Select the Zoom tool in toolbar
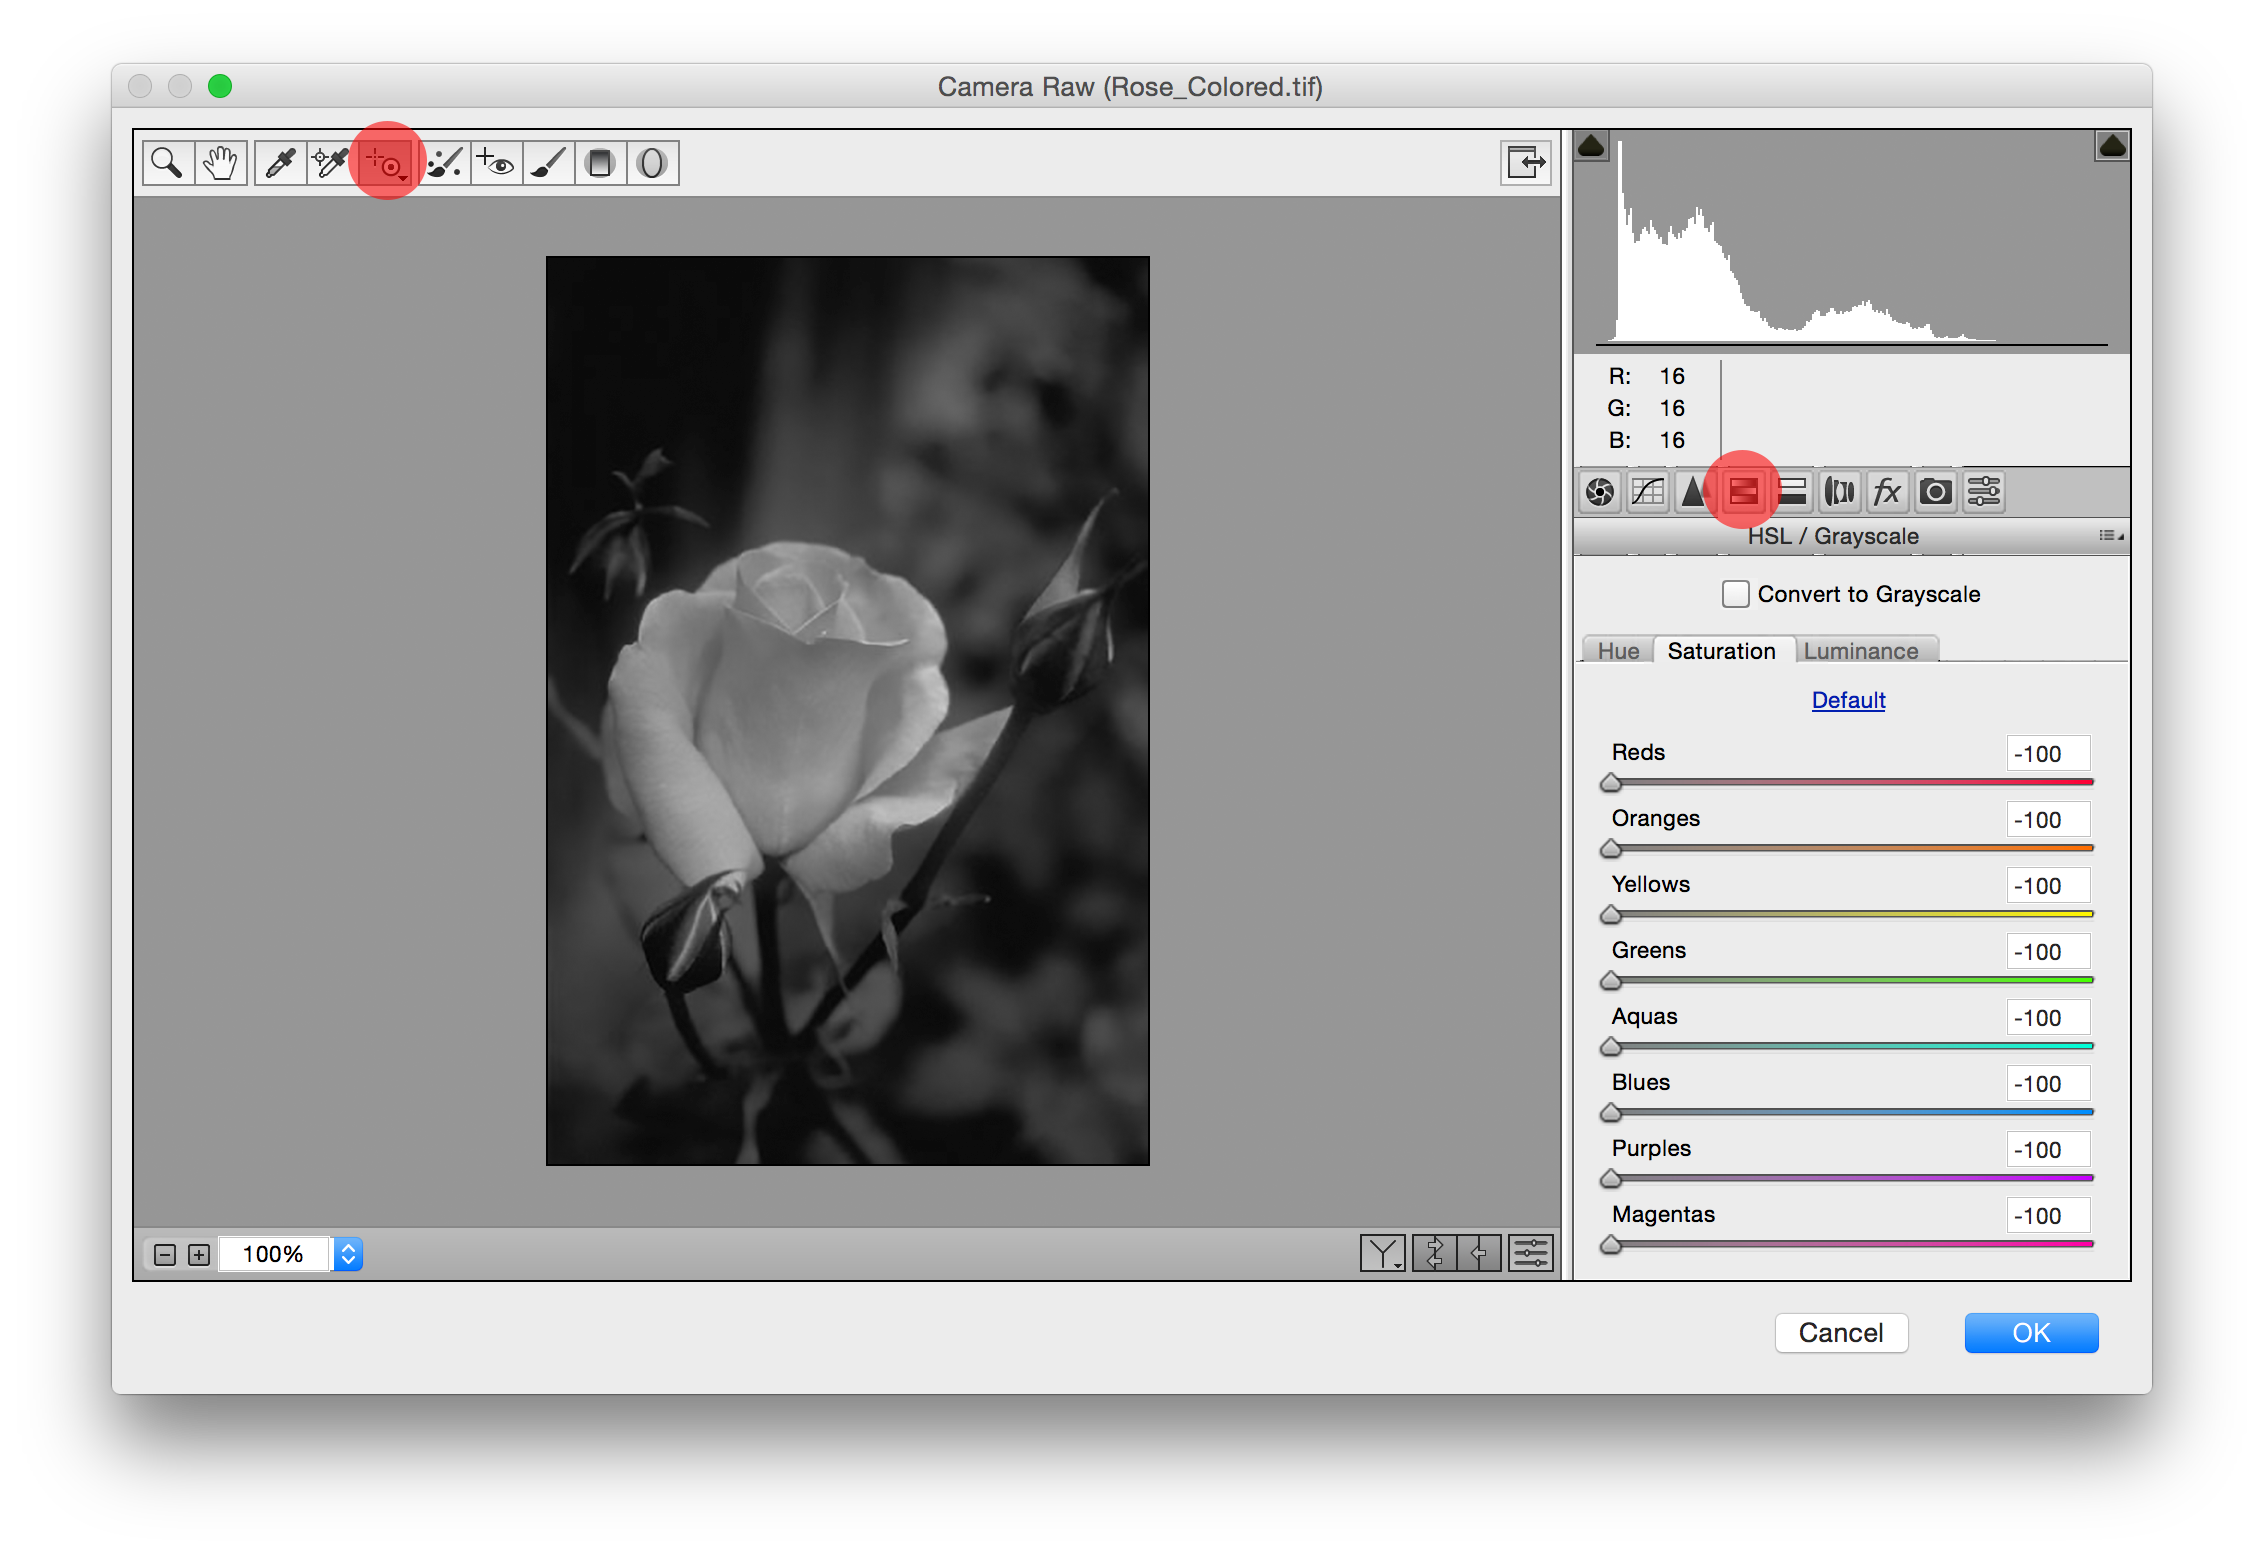 [167, 162]
